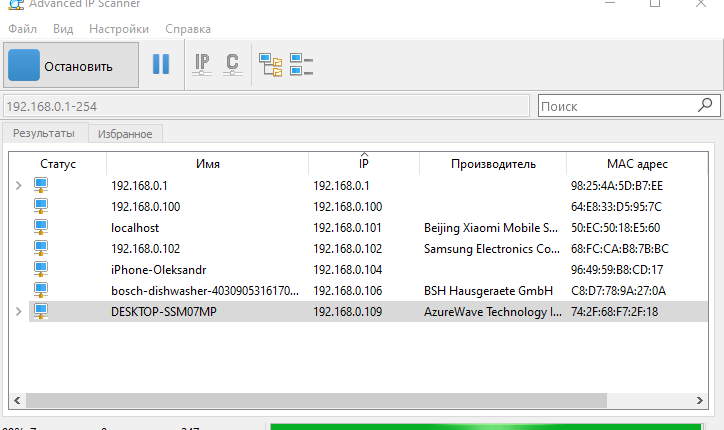The width and height of the screenshot is (724, 430).
Task: Click the IP range field 192.168.0.1-254
Action: (x=266, y=106)
